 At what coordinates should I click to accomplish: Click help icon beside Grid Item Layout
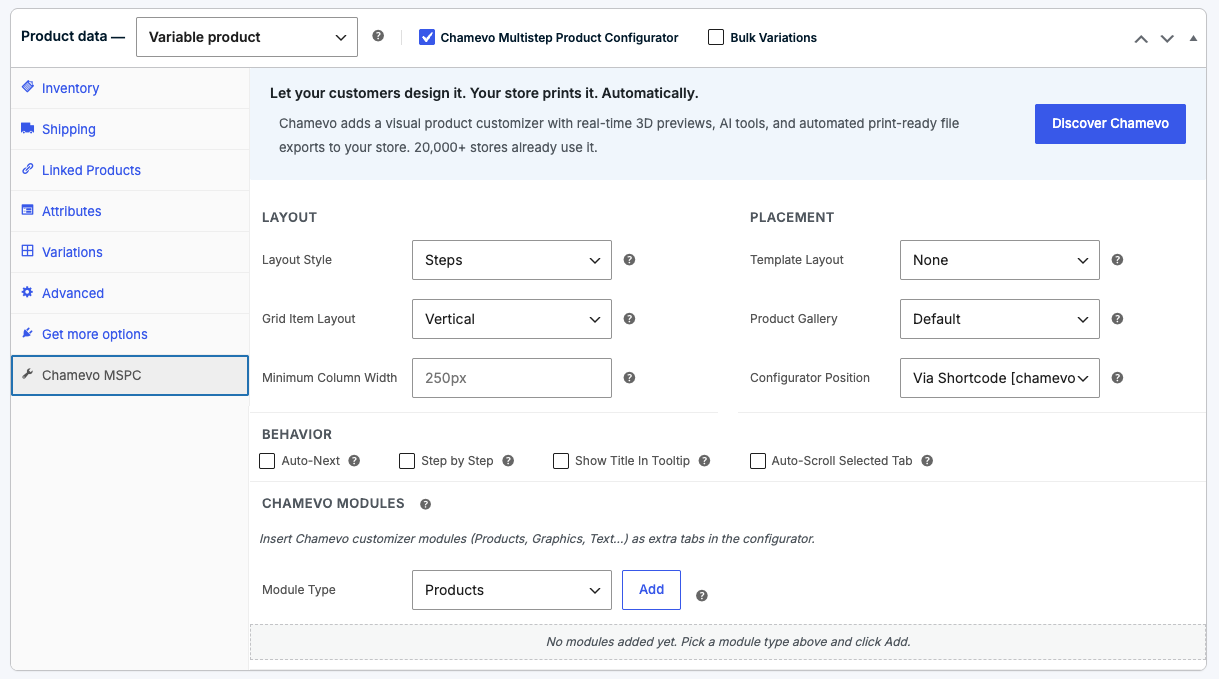click(630, 319)
